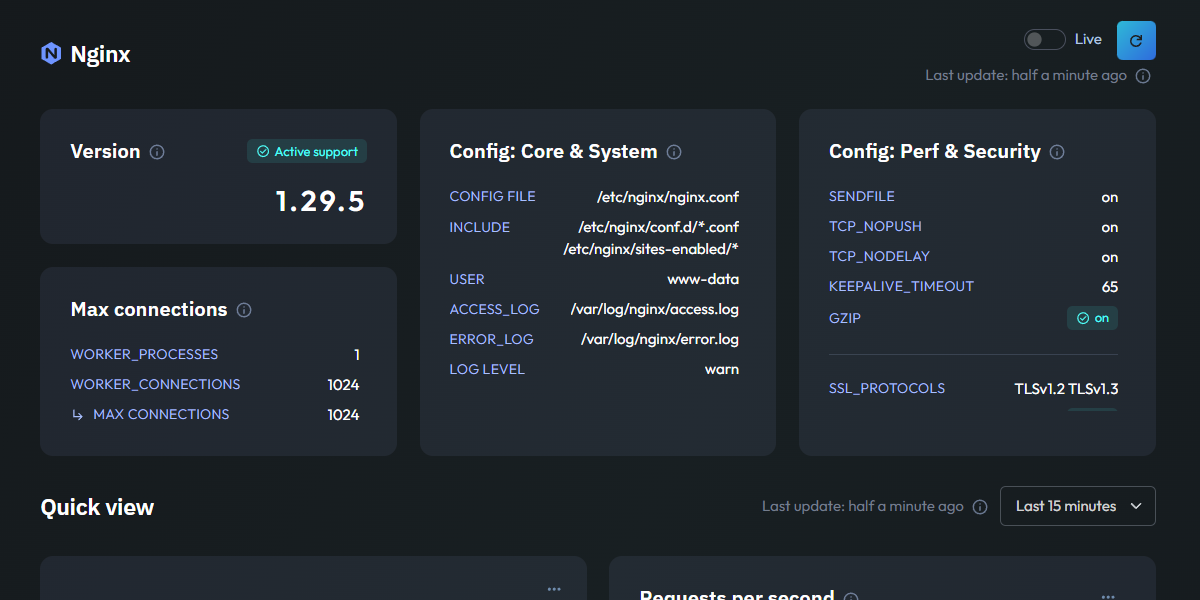
Task: Click the MAX CONNECTIONS label
Action: click(x=161, y=414)
